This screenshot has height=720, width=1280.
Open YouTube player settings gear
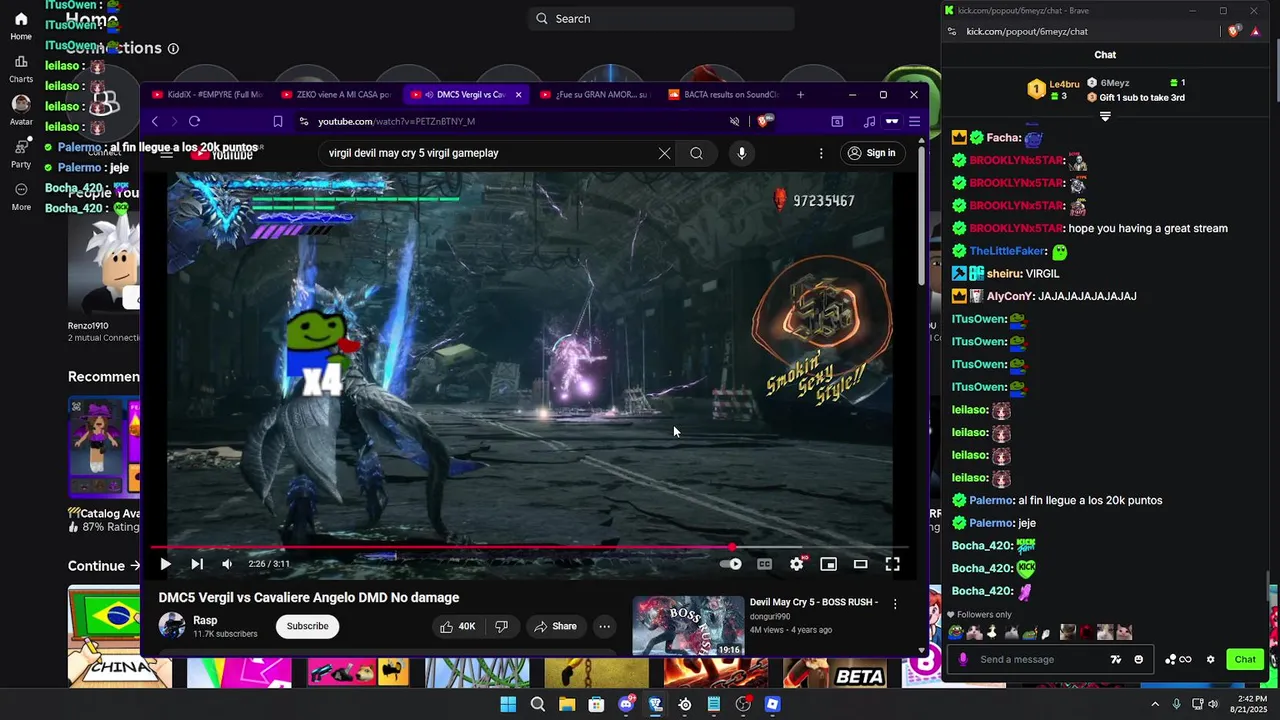tap(796, 564)
